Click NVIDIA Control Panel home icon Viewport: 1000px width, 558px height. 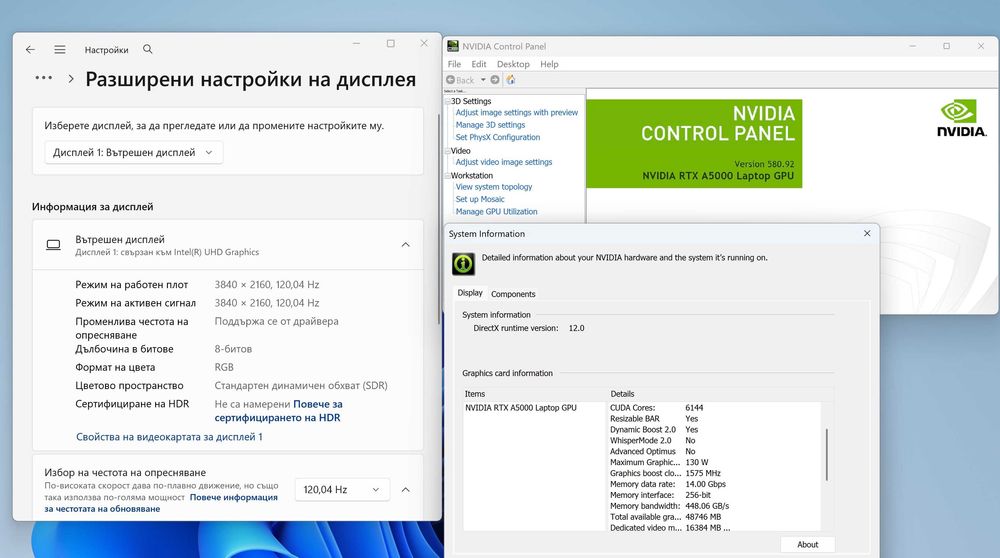point(511,80)
